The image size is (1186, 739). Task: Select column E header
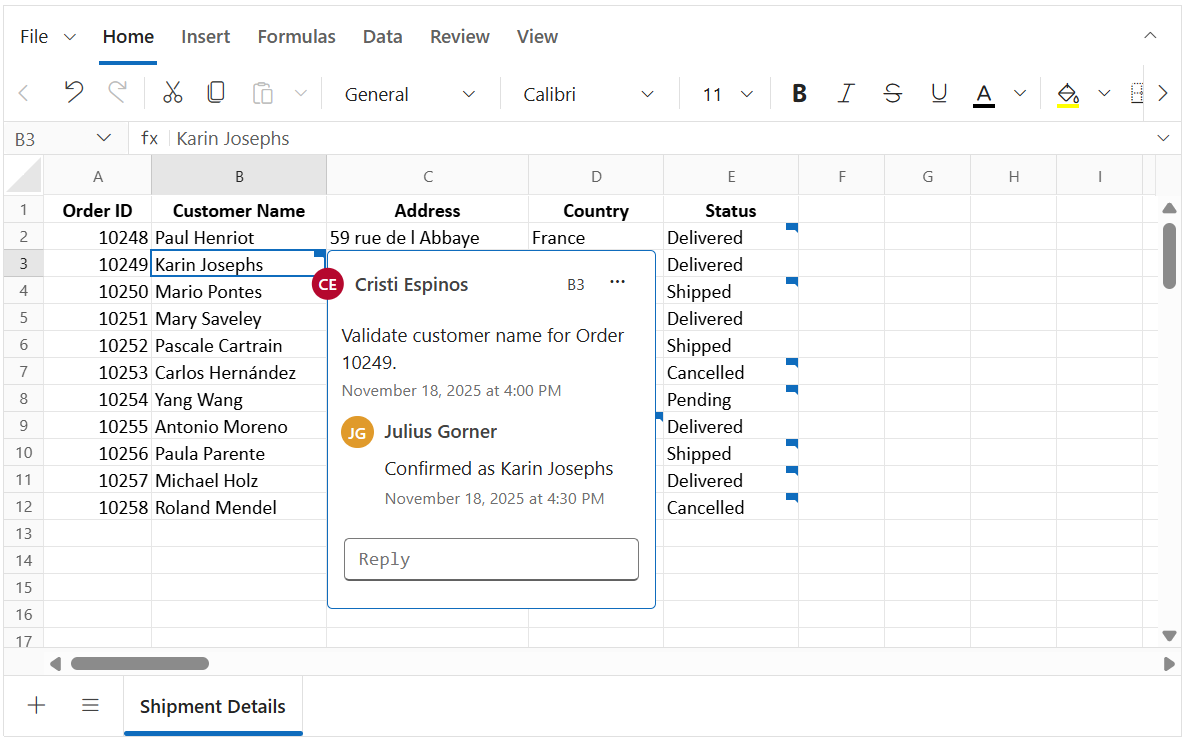point(731,176)
